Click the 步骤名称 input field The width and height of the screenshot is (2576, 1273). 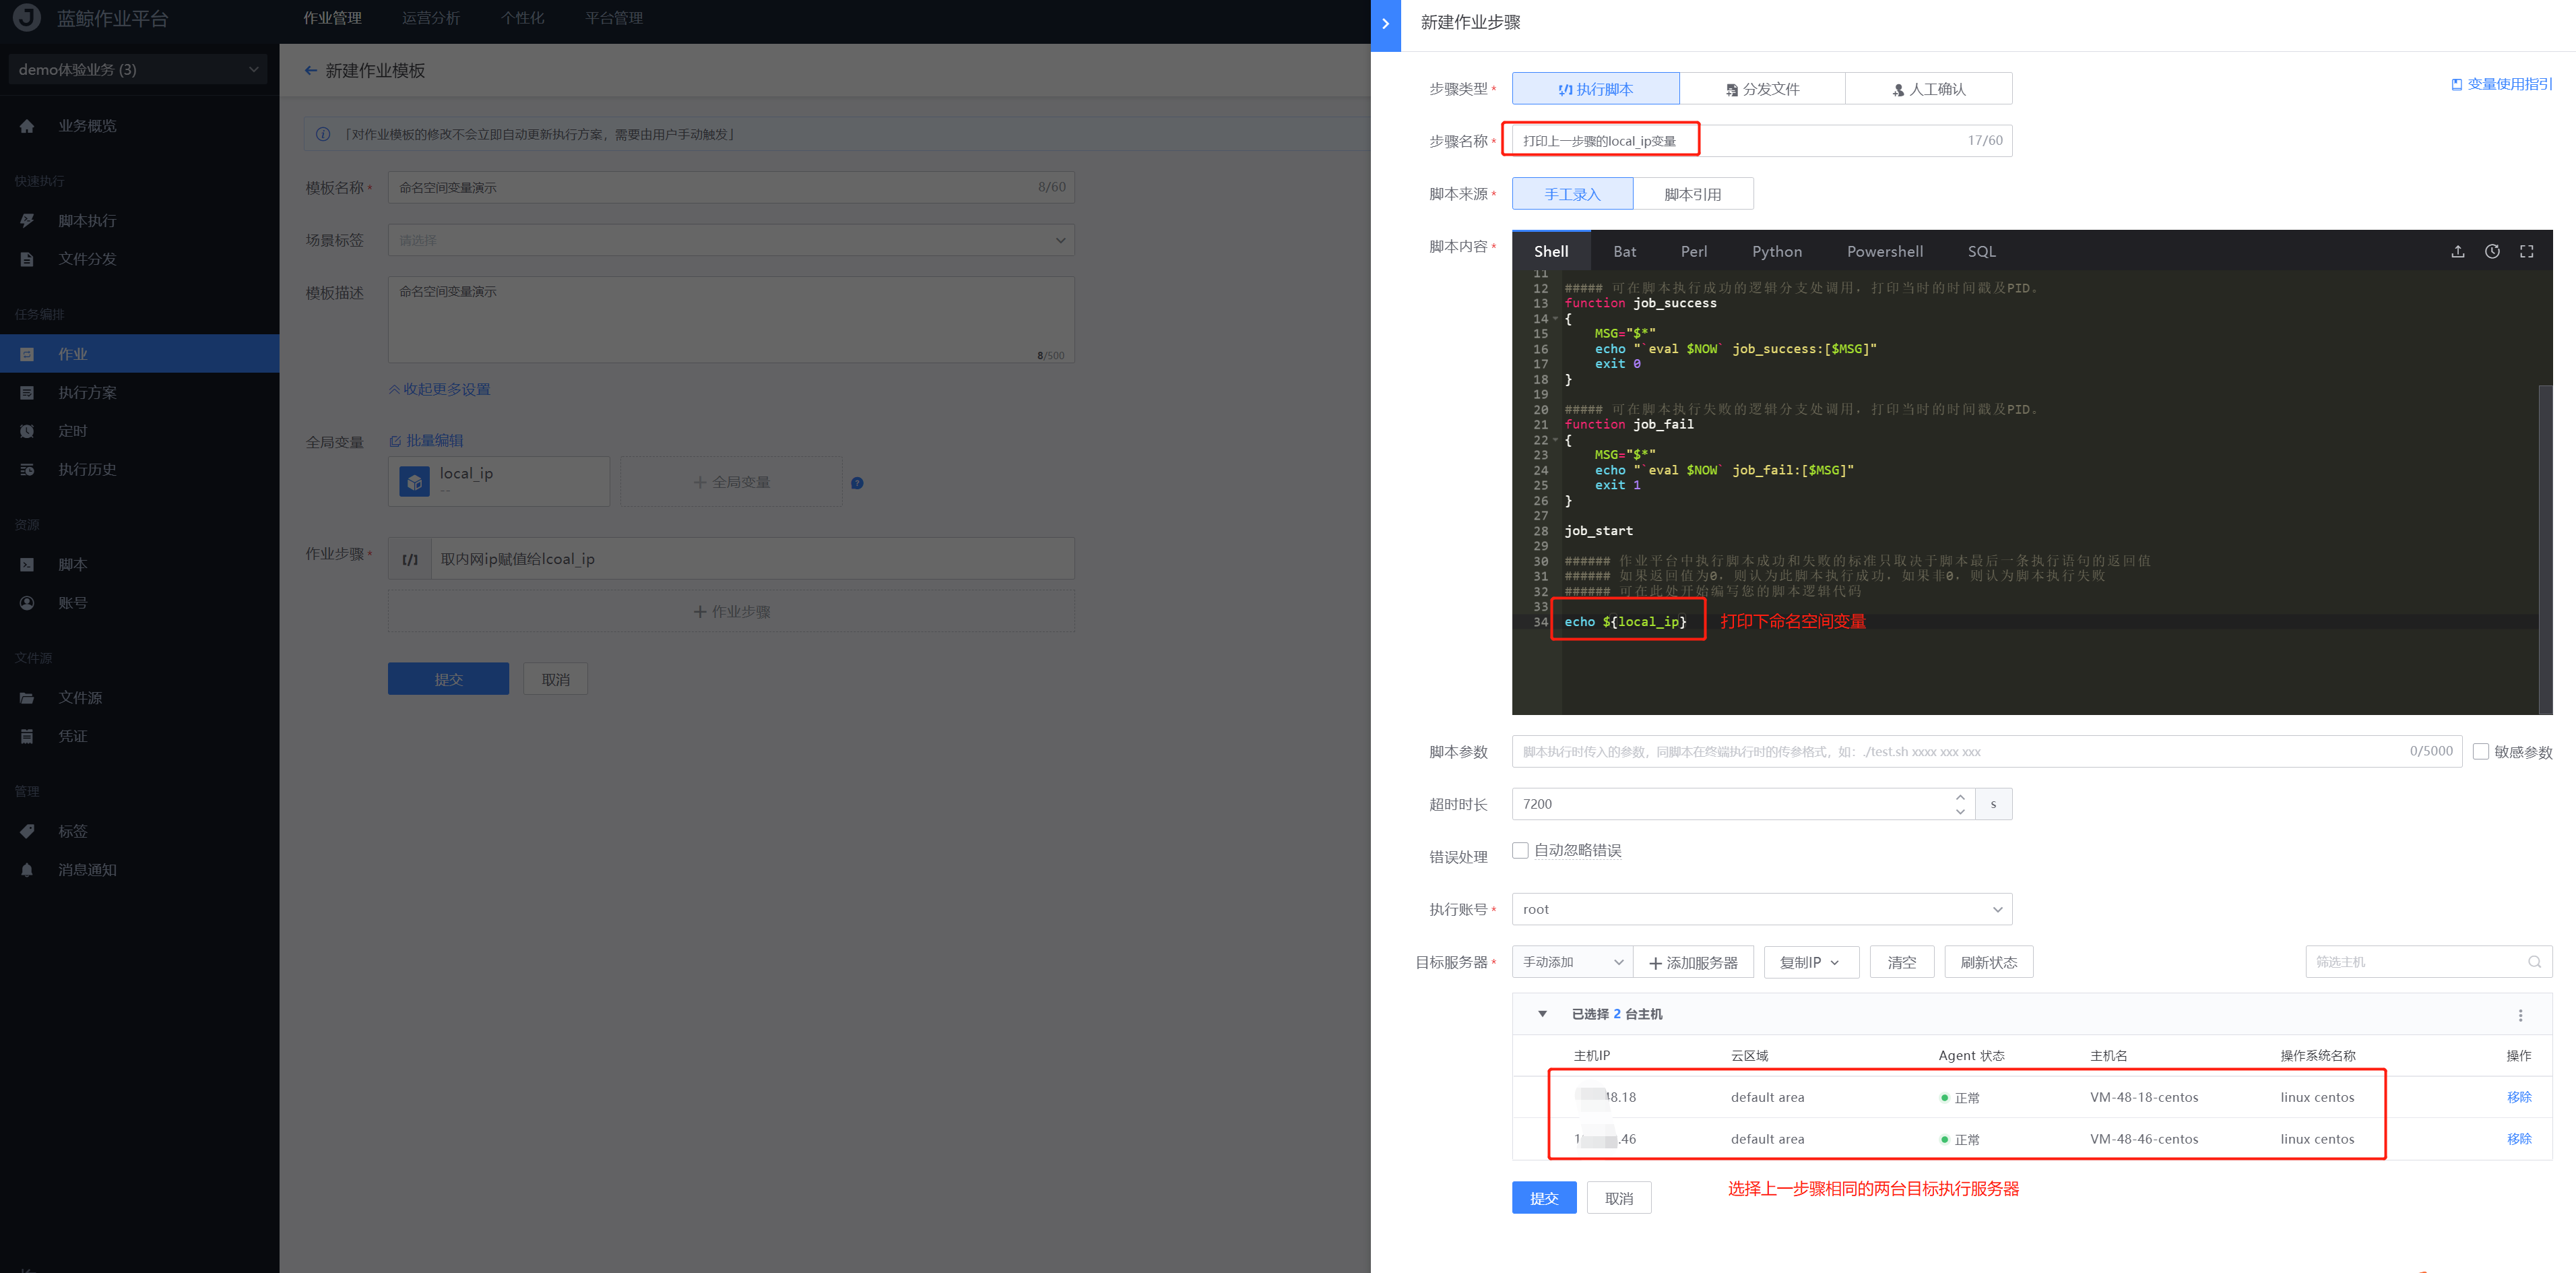tap(1762, 141)
